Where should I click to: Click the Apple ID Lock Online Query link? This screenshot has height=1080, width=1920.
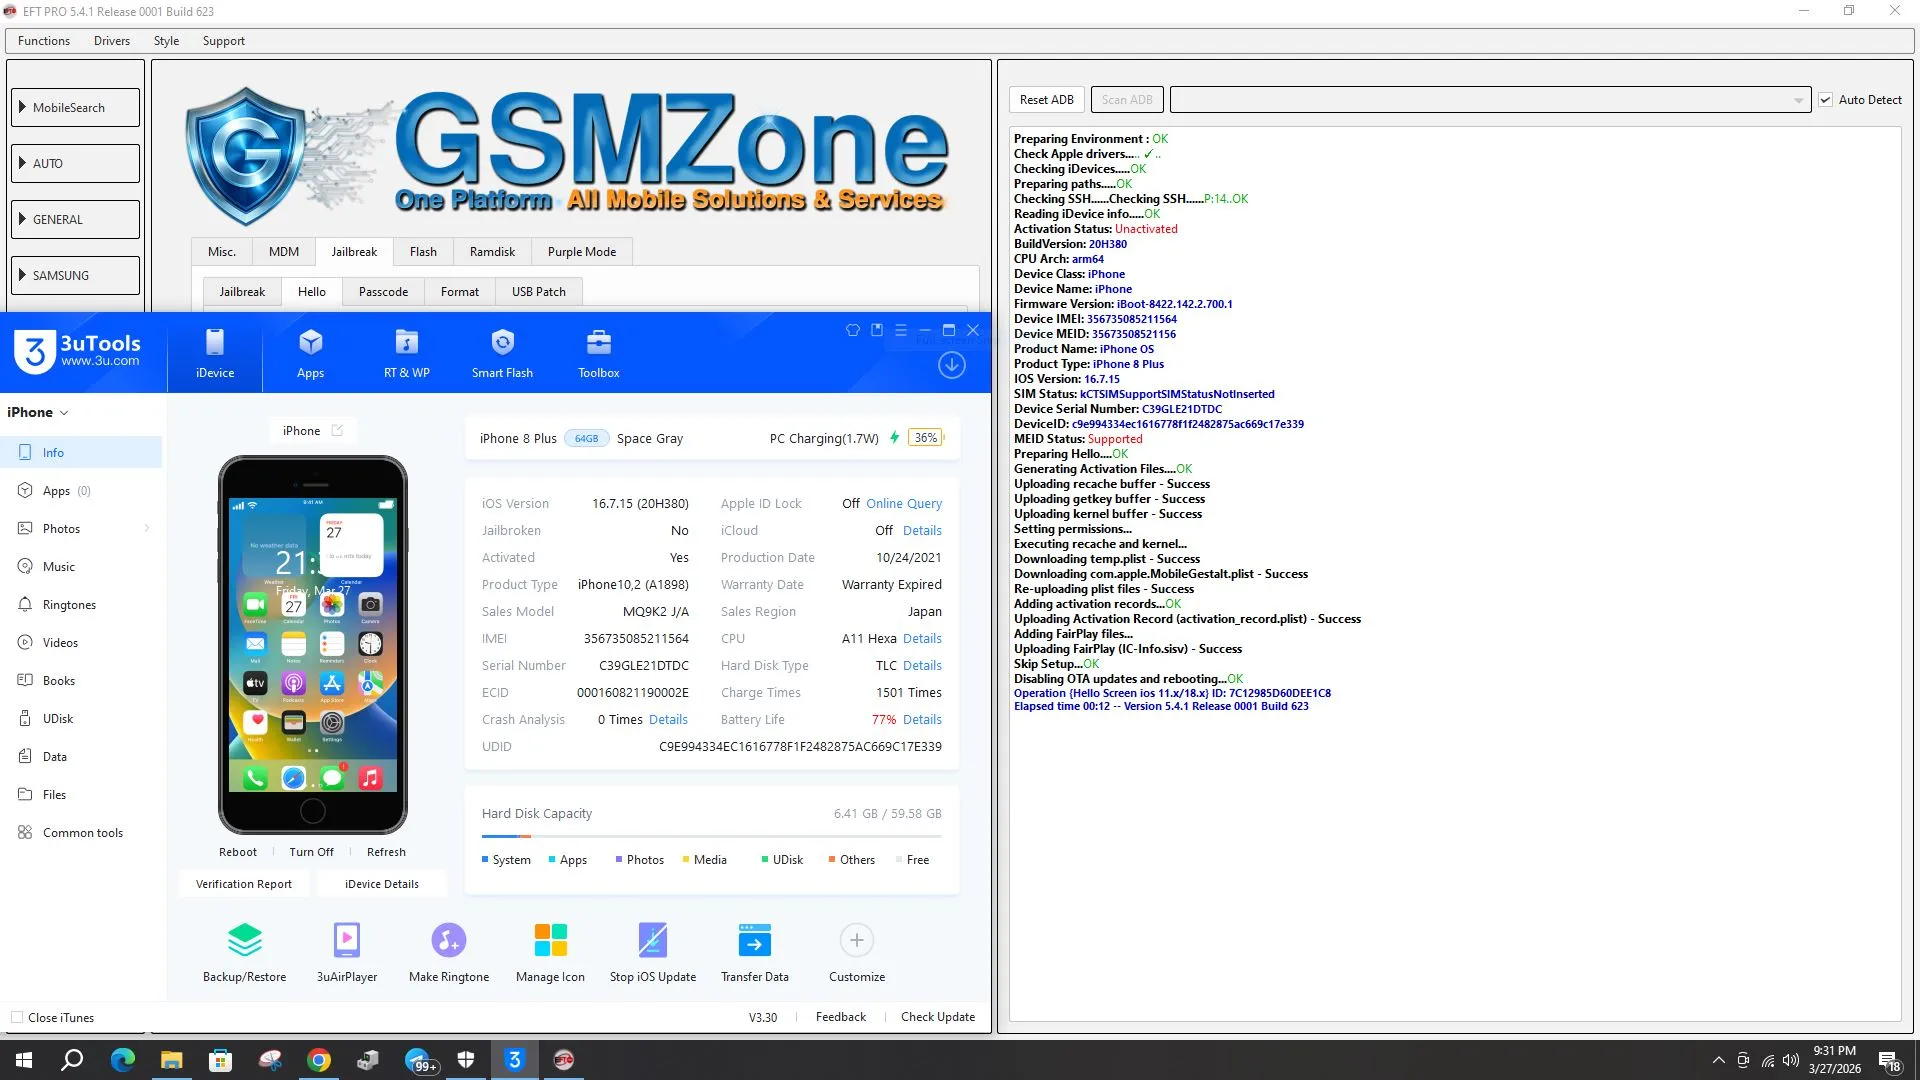tap(903, 504)
